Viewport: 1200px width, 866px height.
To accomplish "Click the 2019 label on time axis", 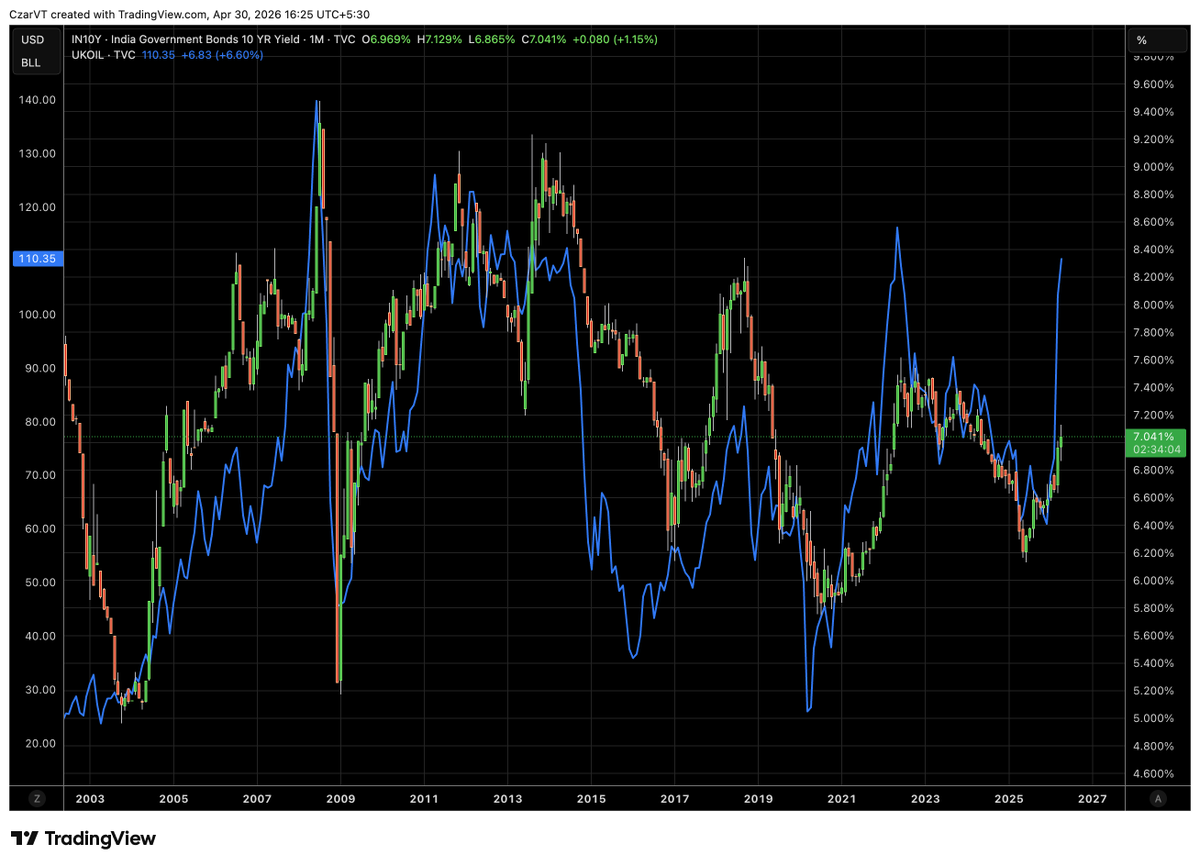I will [x=758, y=799].
